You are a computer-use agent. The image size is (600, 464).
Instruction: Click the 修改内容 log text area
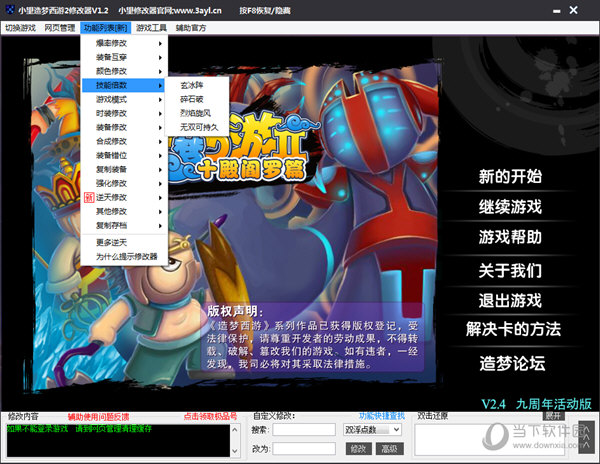coord(118,440)
